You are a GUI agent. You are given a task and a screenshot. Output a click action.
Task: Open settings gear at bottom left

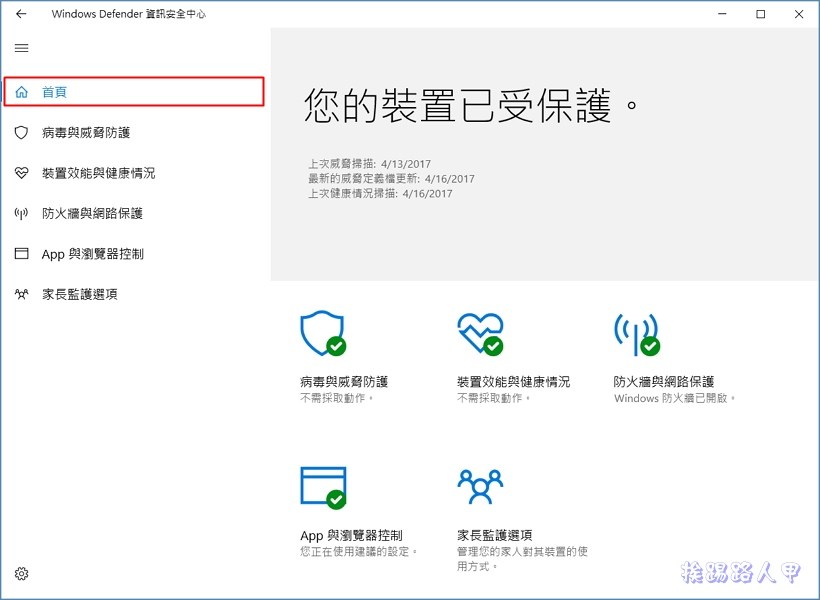pyautogui.click(x=21, y=573)
